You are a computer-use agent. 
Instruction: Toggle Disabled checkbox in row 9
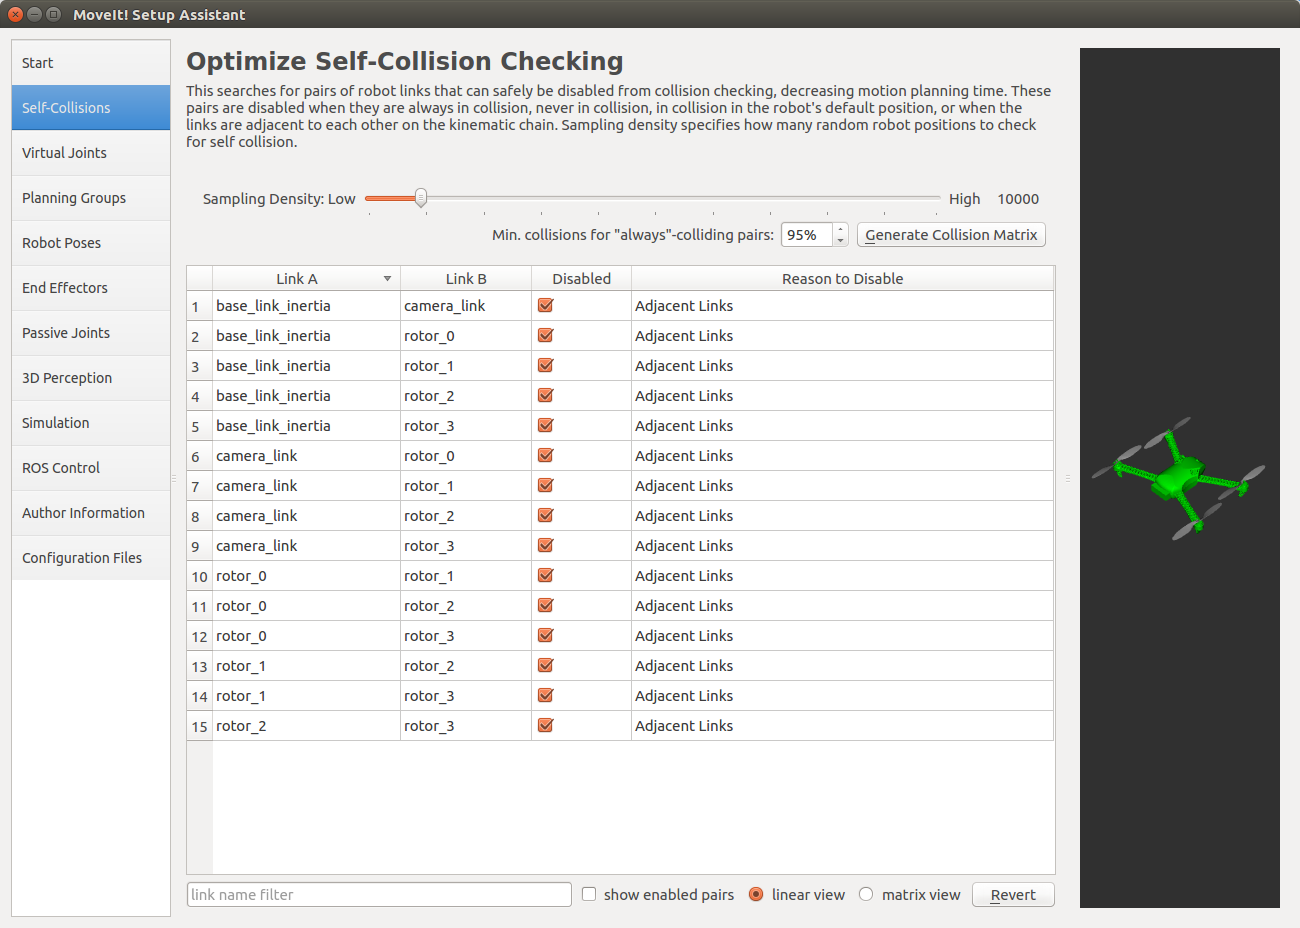[x=545, y=546]
